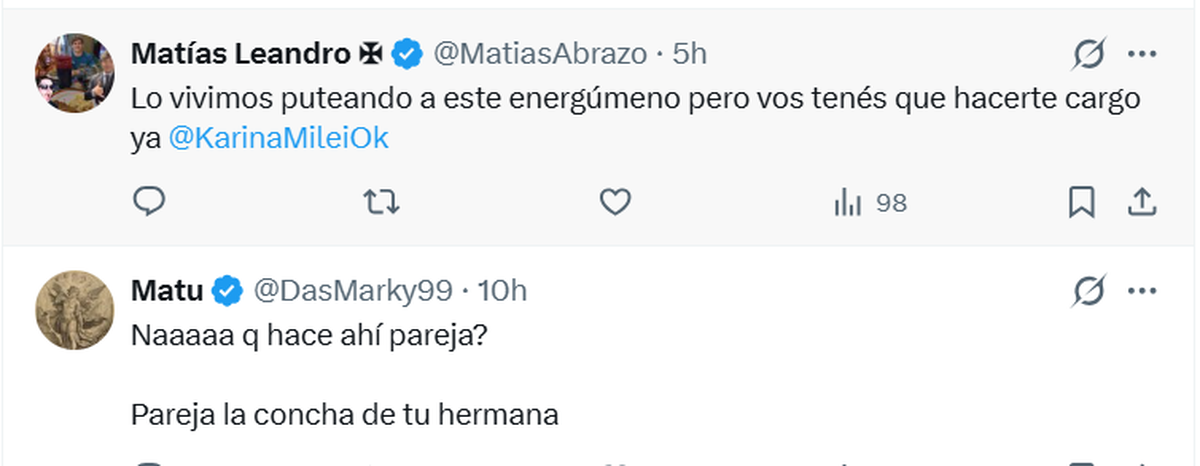The height and width of the screenshot is (466, 1200).
Task: Open Matu's tweet "Naaaaa q hace ahí pareja?"
Action: (309, 337)
